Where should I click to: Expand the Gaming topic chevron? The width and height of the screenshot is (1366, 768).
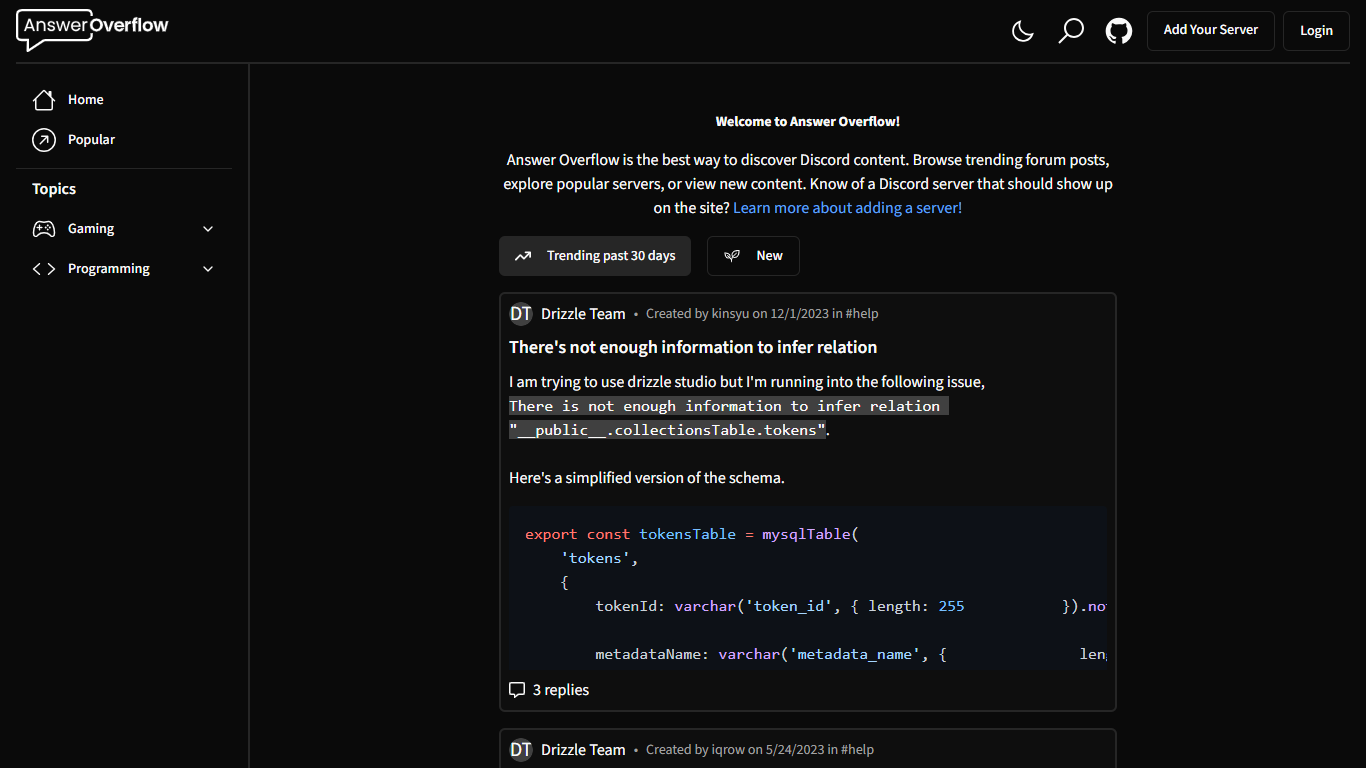(208, 229)
